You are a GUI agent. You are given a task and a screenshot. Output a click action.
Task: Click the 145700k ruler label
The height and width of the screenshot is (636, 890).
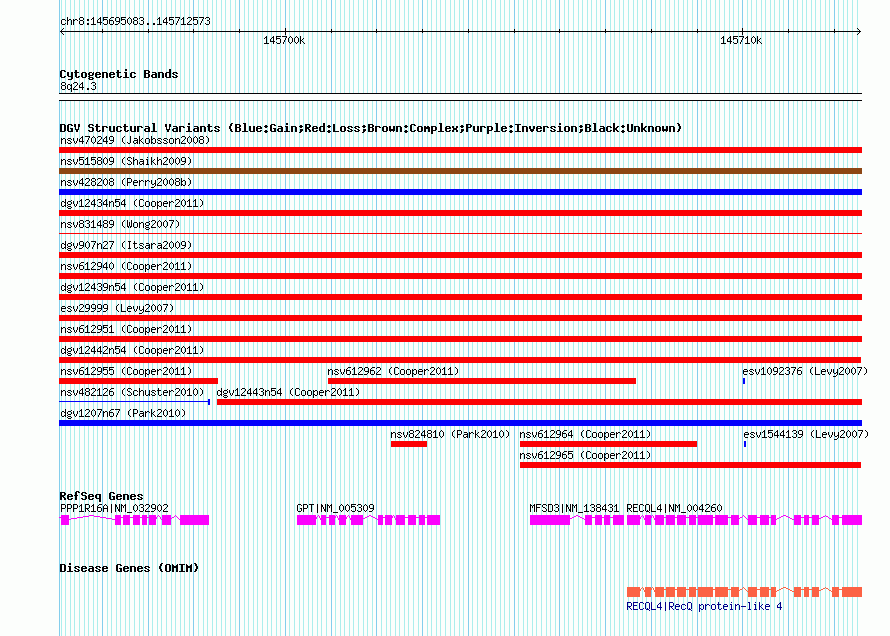point(284,40)
